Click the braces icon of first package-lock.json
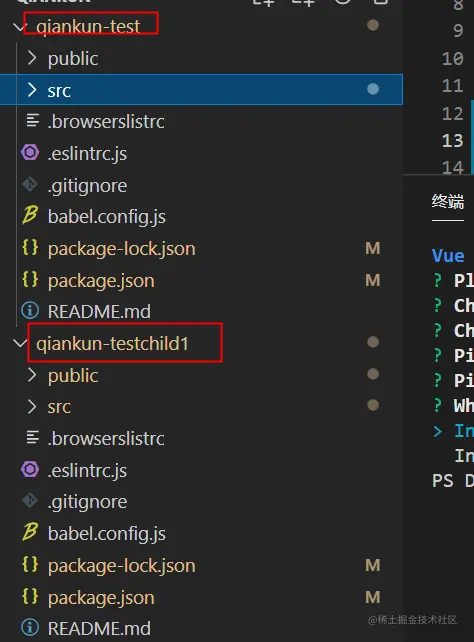 tap(30, 248)
